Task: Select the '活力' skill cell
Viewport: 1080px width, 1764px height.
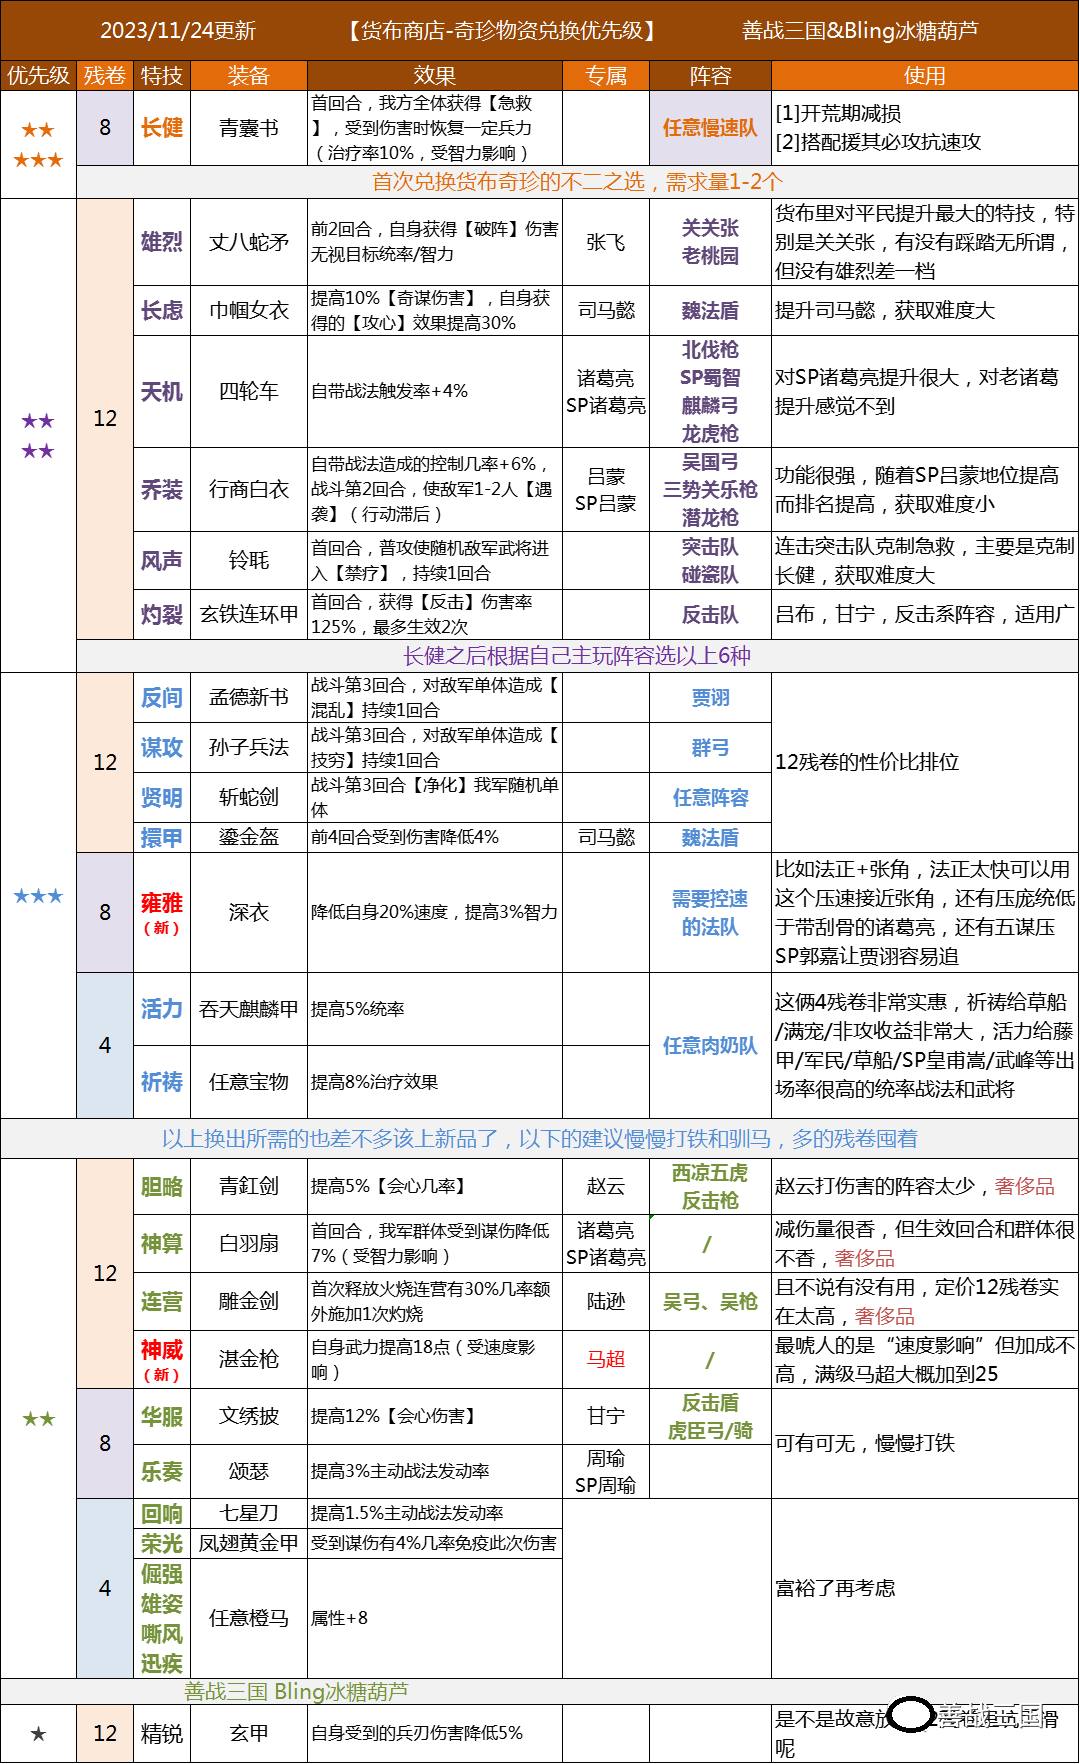Action: [162, 1009]
